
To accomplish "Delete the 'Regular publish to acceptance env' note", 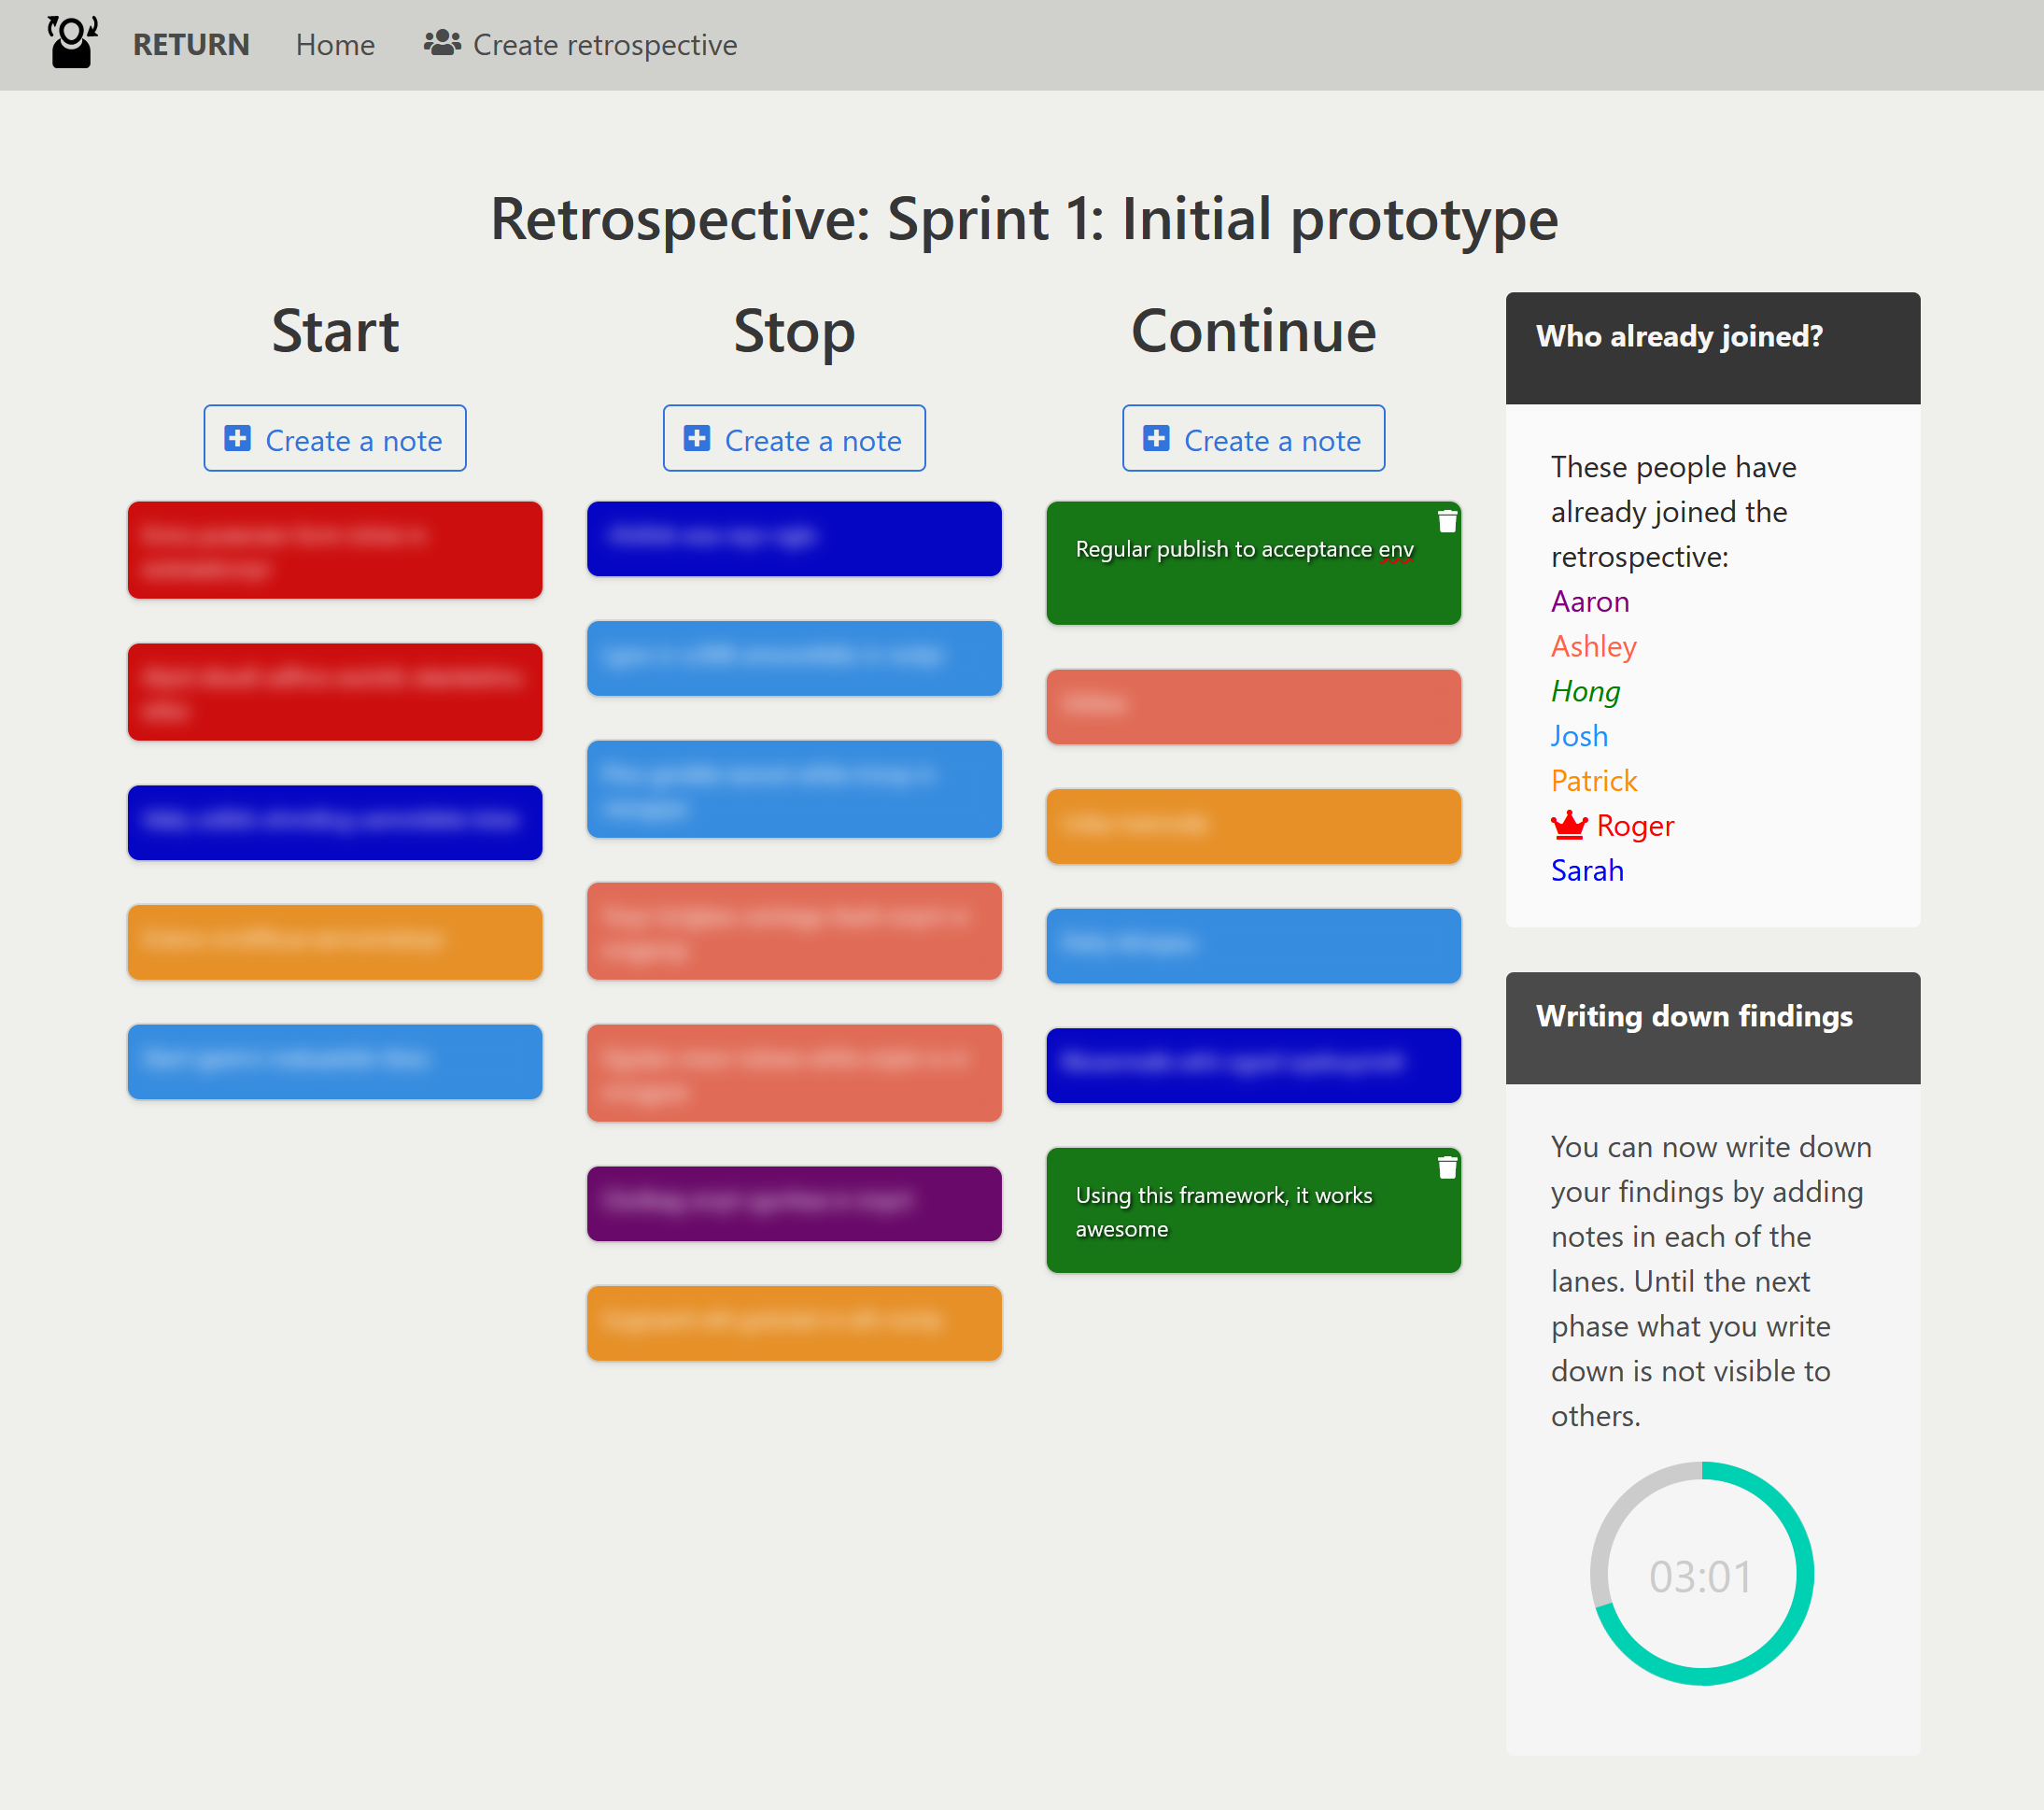I will [1446, 521].
